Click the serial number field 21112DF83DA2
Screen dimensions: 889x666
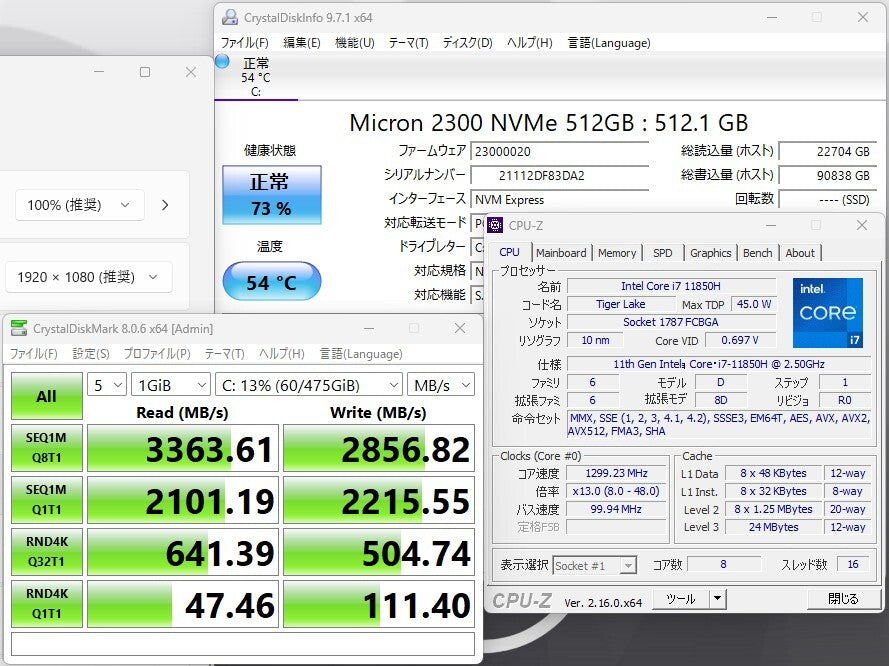(559, 175)
